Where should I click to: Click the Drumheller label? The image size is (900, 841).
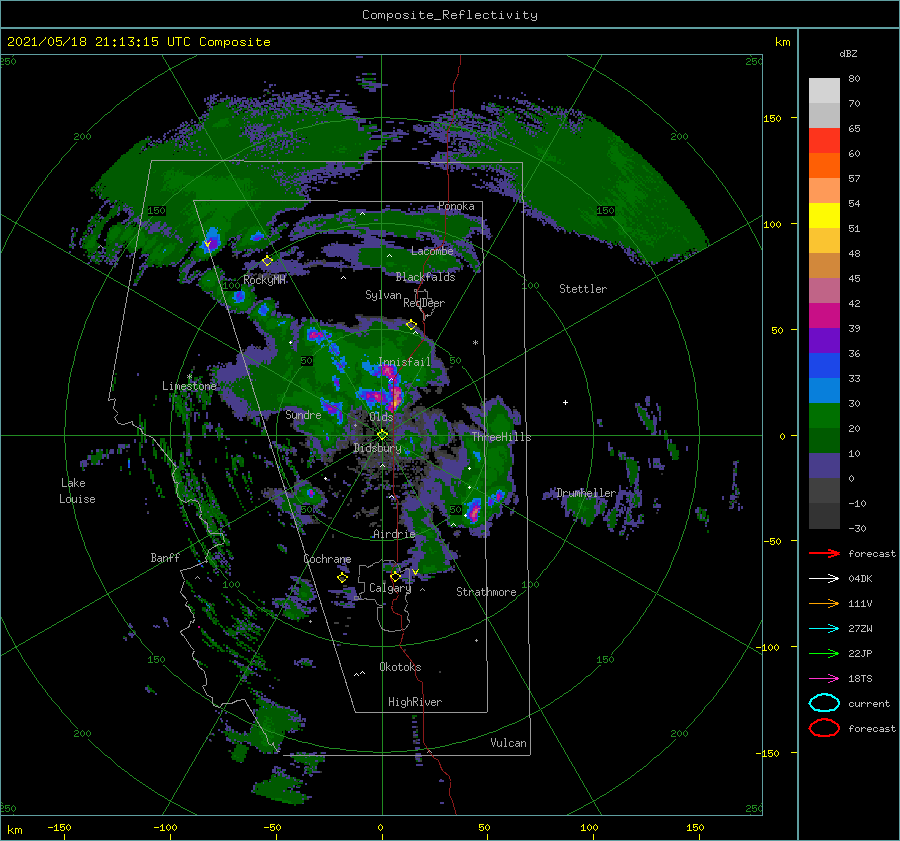[x=586, y=493]
